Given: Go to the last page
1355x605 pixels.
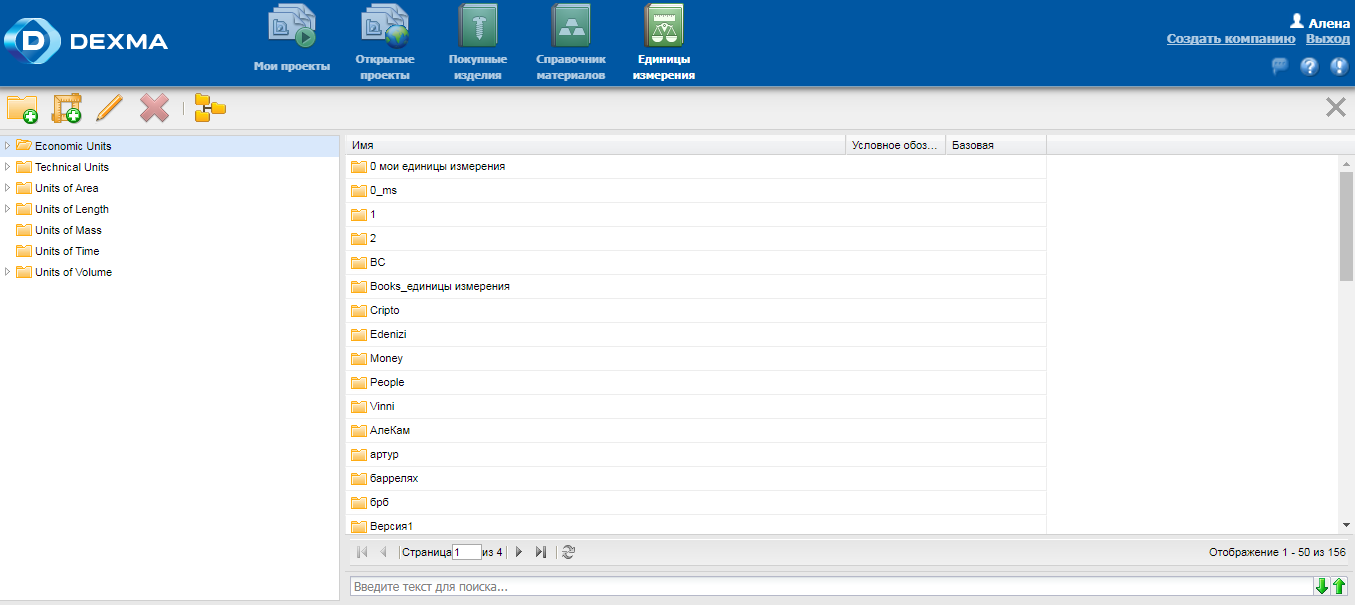Looking at the screenshot, I should pos(541,552).
